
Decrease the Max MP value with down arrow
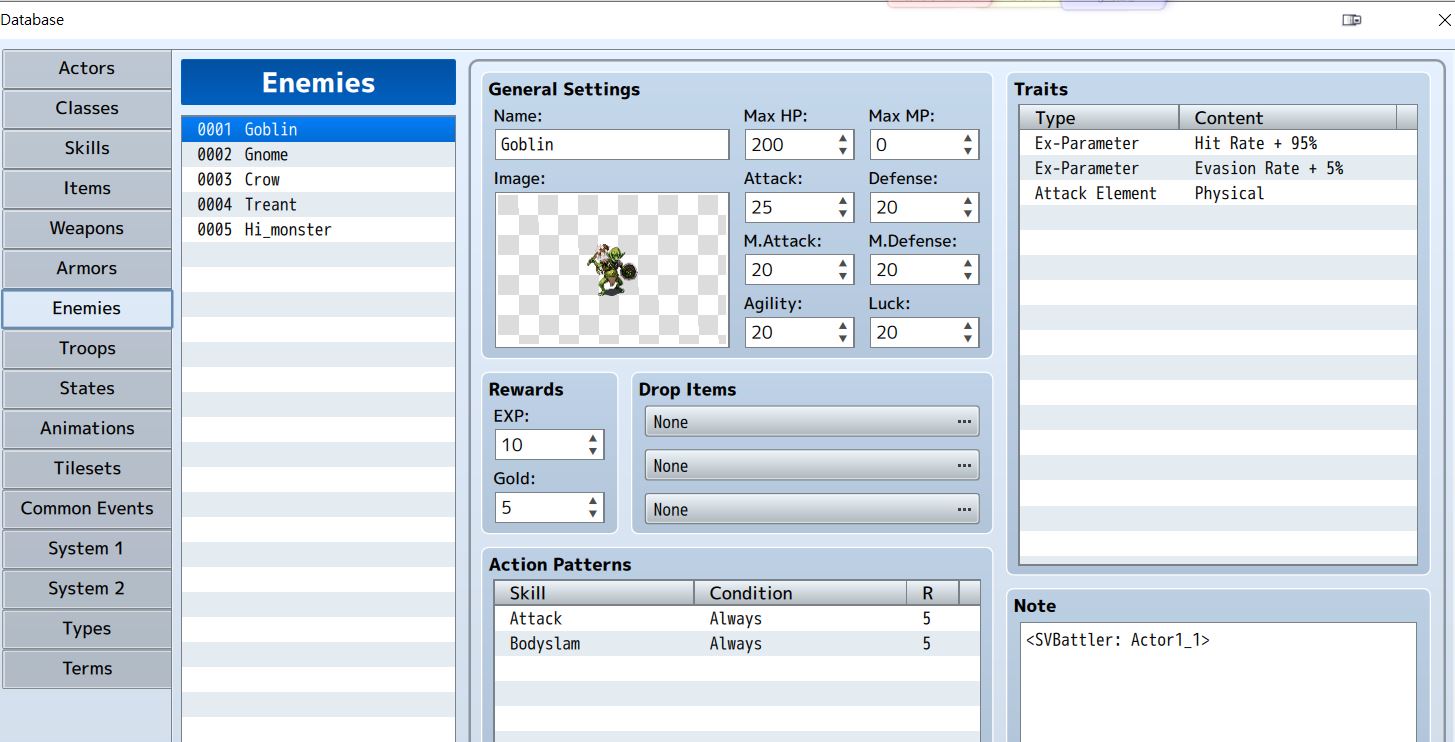point(968,151)
